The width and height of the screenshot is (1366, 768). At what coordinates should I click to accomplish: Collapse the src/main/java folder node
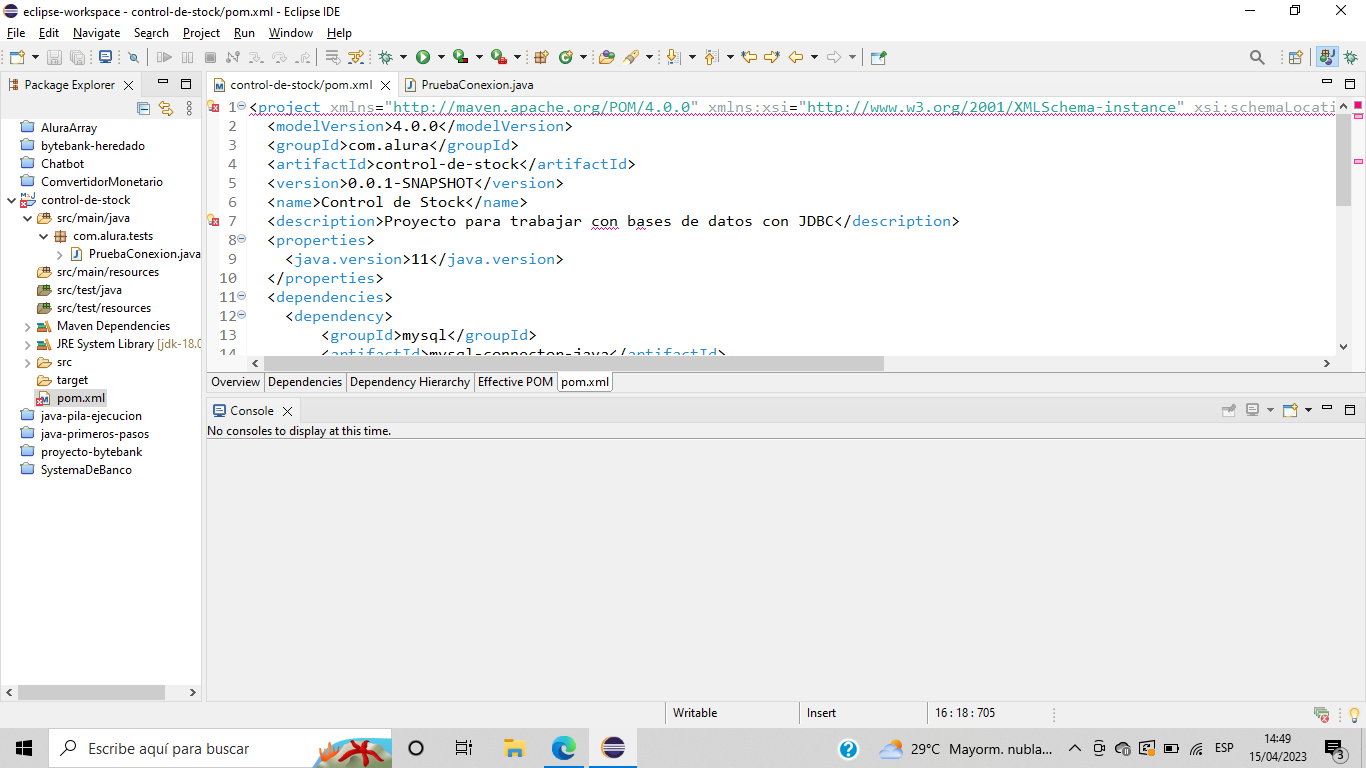coord(28,218)
